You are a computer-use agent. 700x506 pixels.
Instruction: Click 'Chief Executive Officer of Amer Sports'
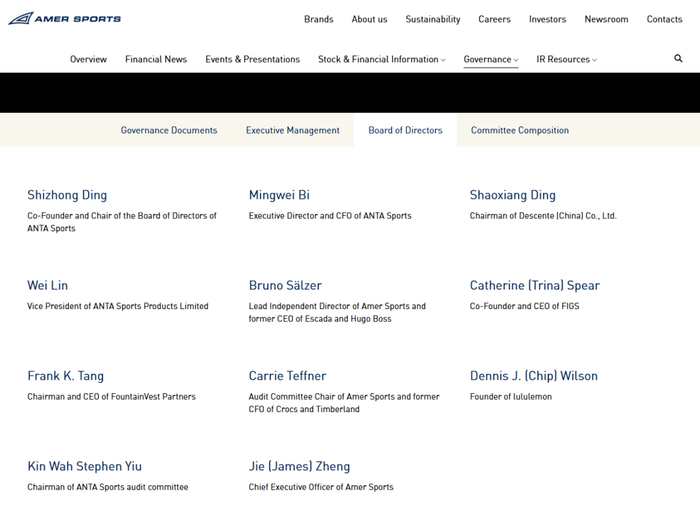(321, 487)
